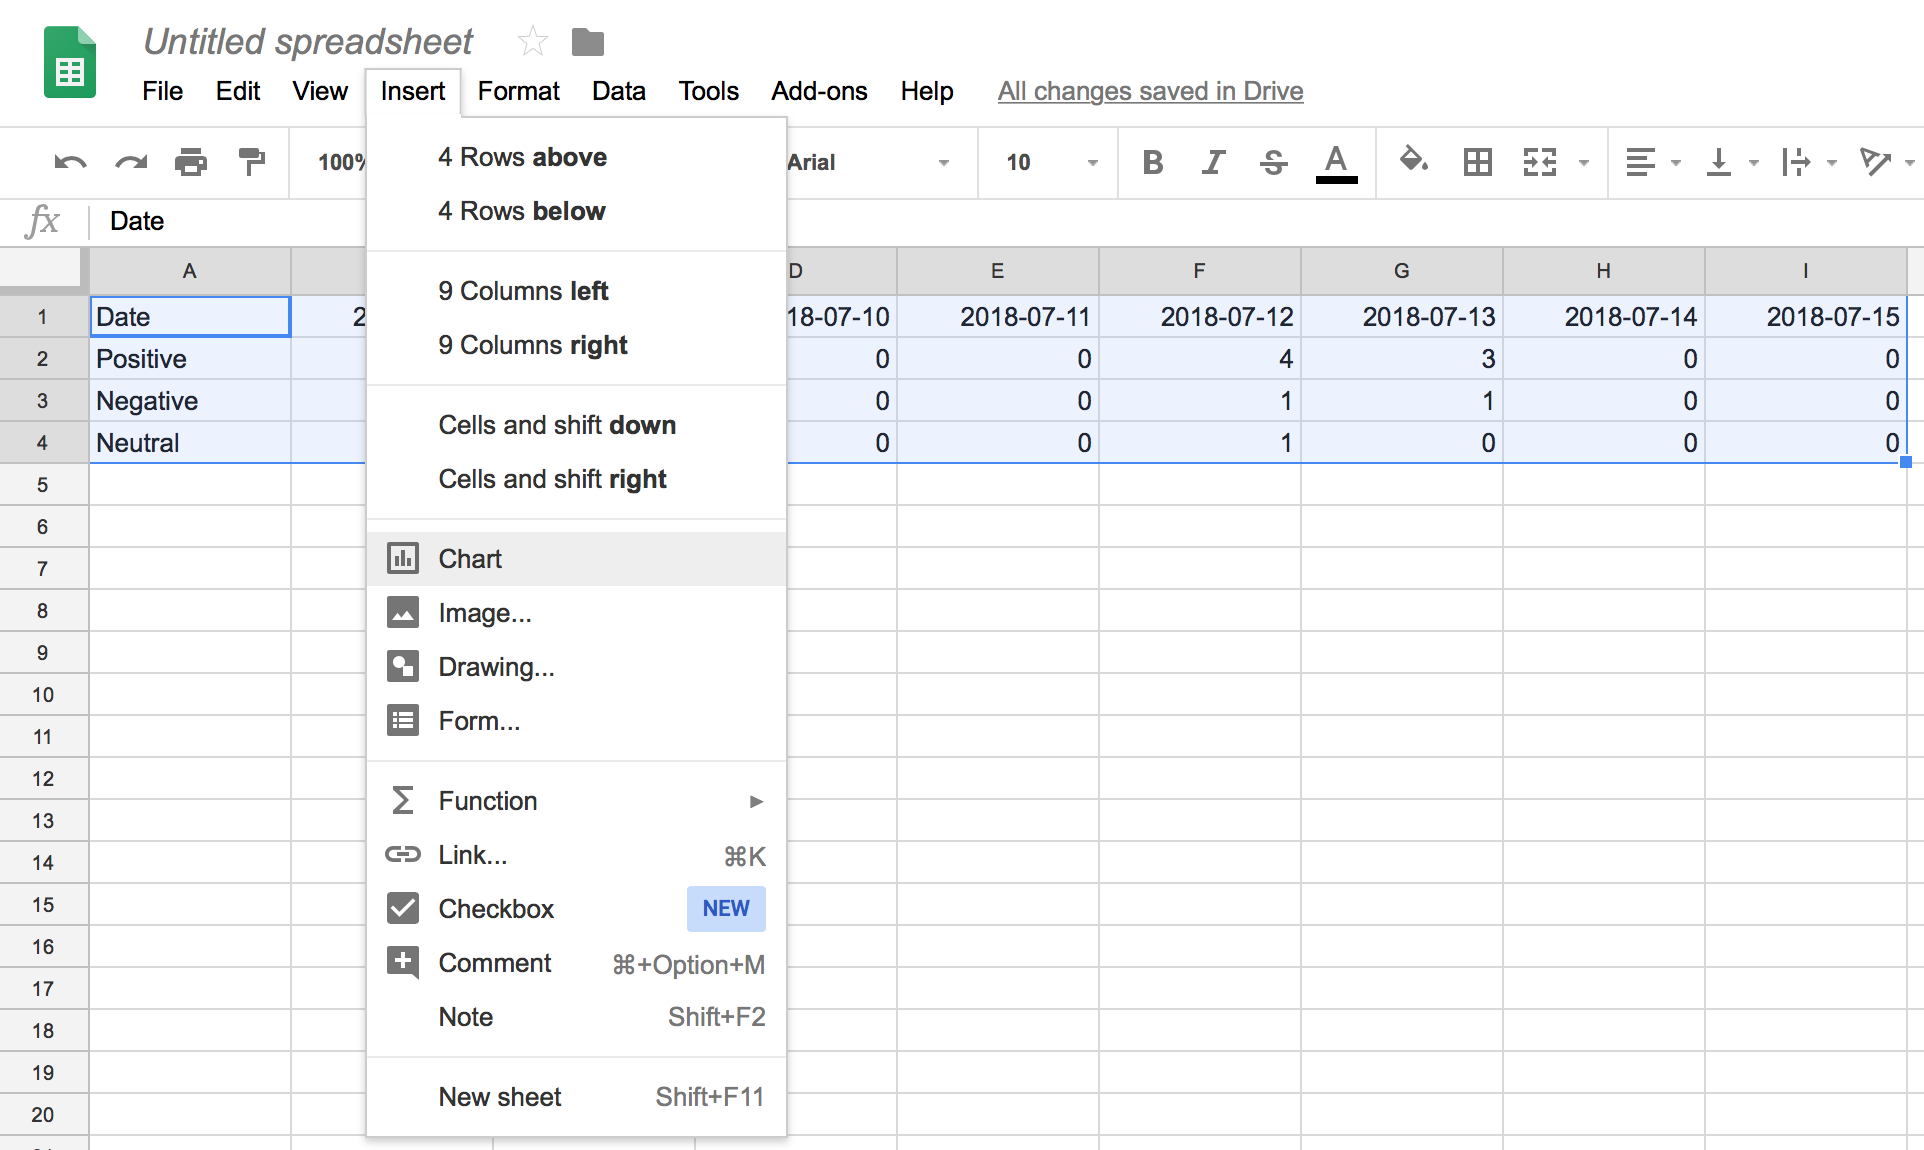Screen dimensions: 1924x1150
Task: Open the Format menu
Action: (518, 91)
